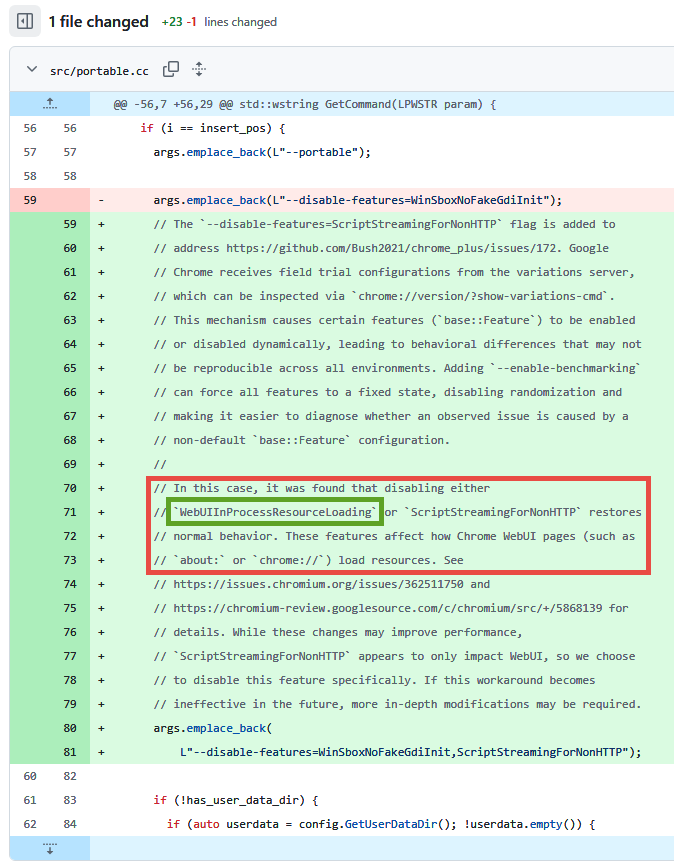Click the +23 added lines count
This screenshot has width=674, height=868.
pos(171,22)
